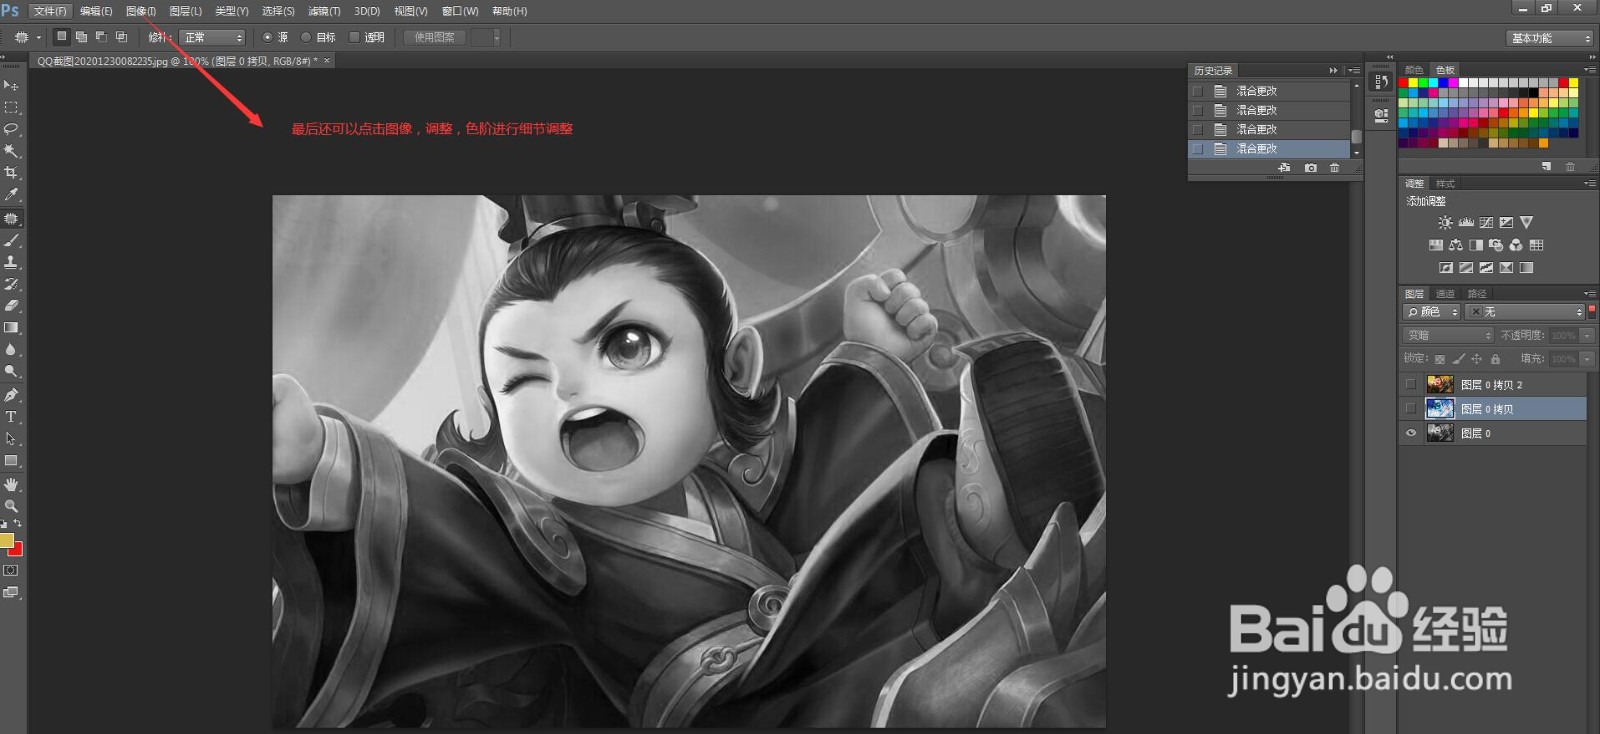Select the Rectangular Marquee tool

click(x=11, y=107)
